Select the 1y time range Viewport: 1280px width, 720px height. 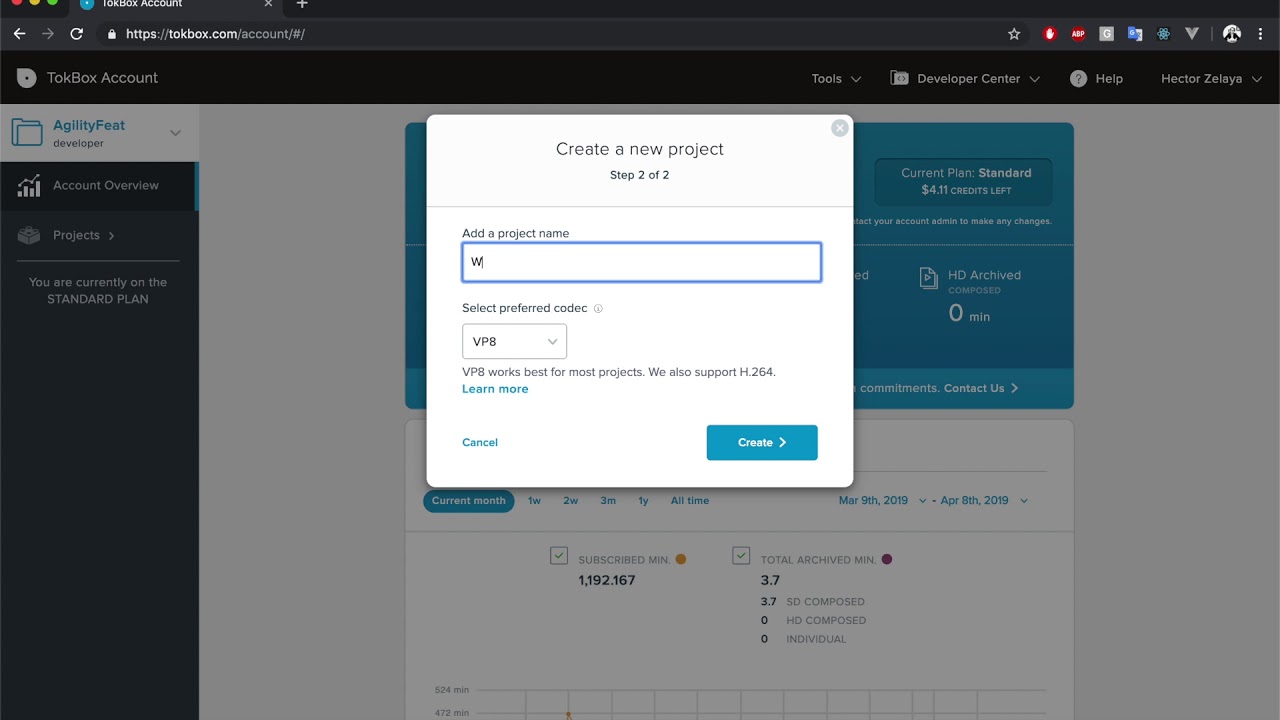point(643,501)
